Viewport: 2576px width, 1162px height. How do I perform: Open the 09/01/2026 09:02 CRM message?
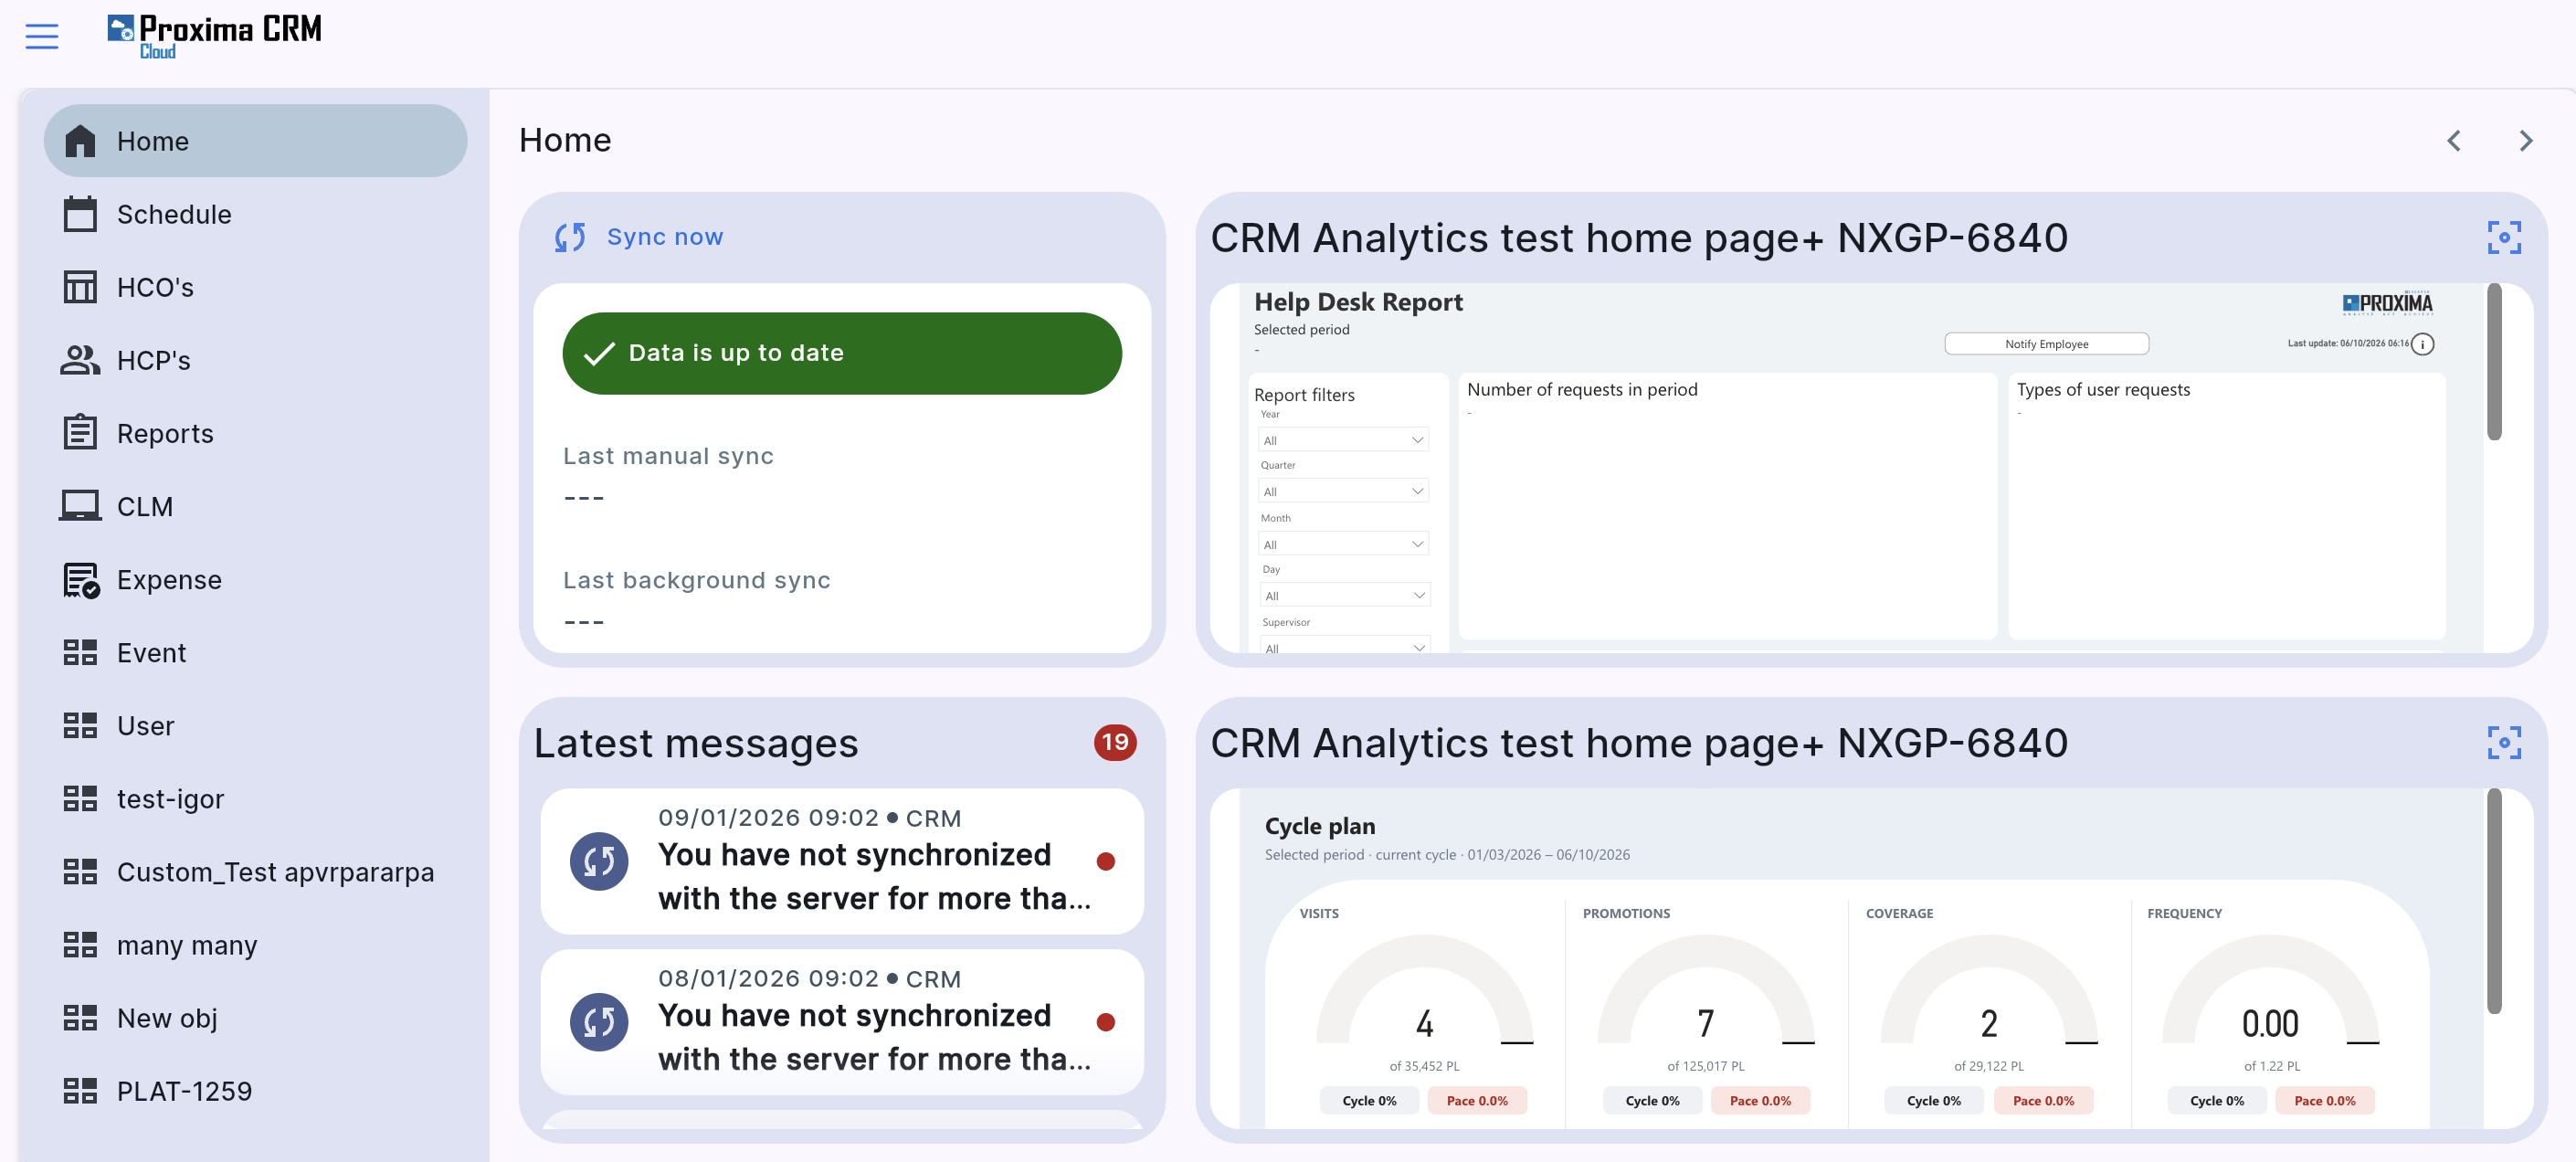tap(842, 861)
